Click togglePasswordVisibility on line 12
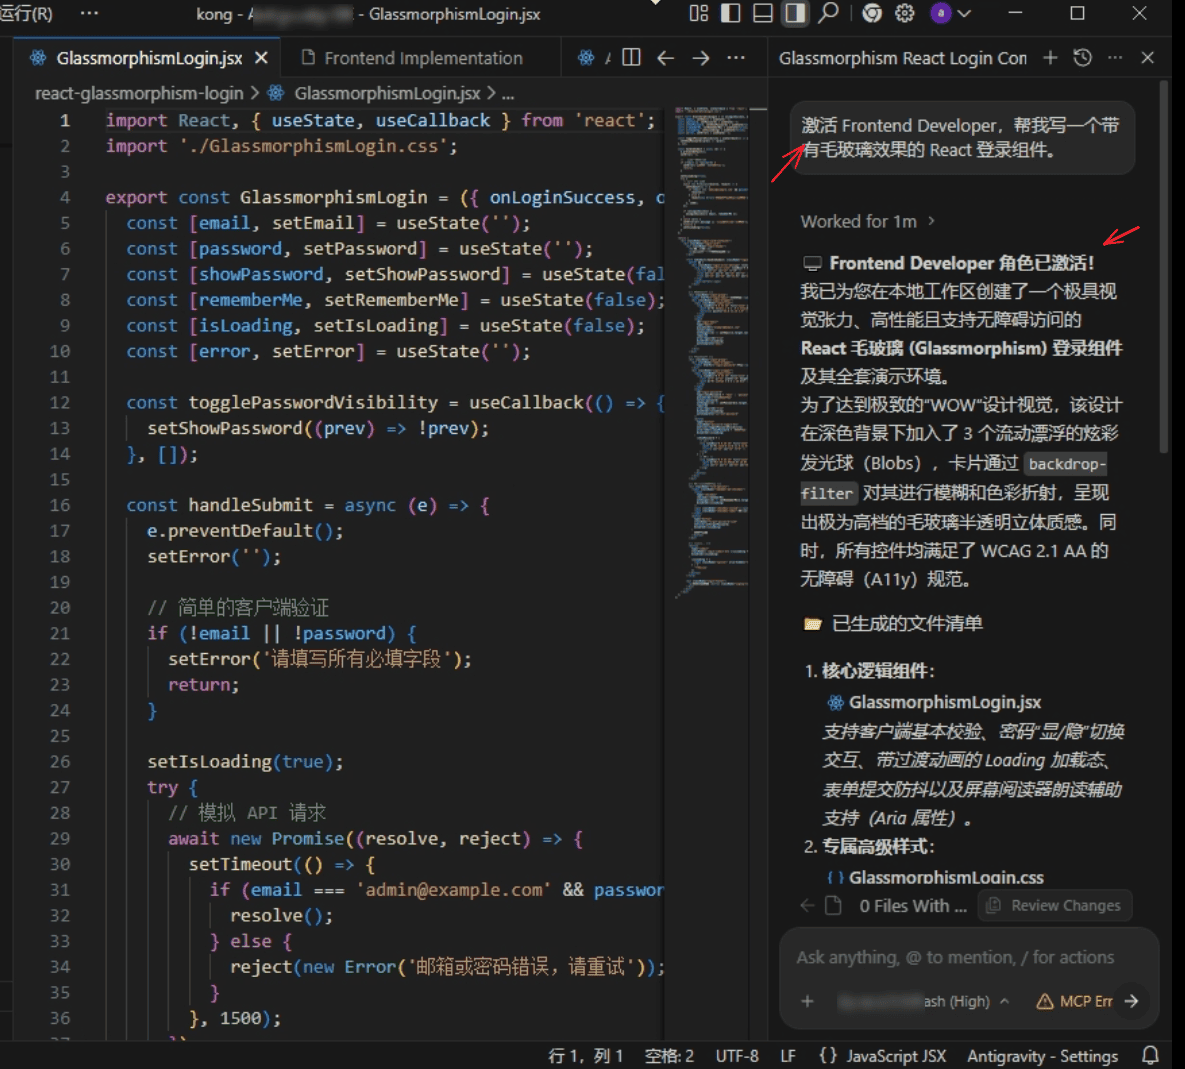Screen dimensions: 1185x1069 click(313, 403)
